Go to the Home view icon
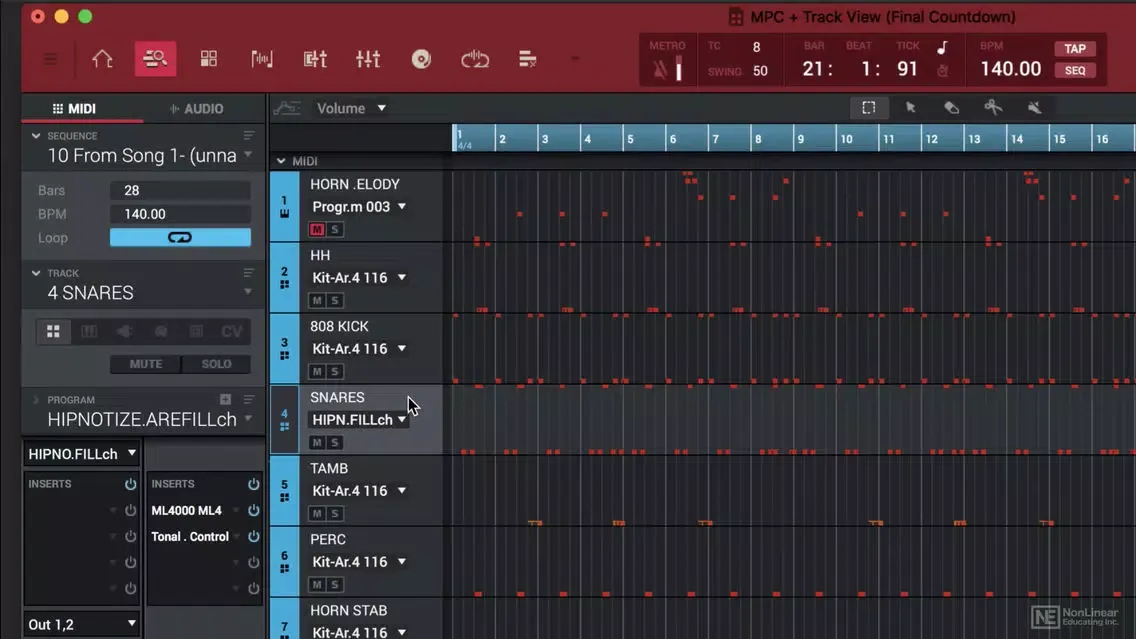This screenshot has width=1136, height=639. coord(102,59)
